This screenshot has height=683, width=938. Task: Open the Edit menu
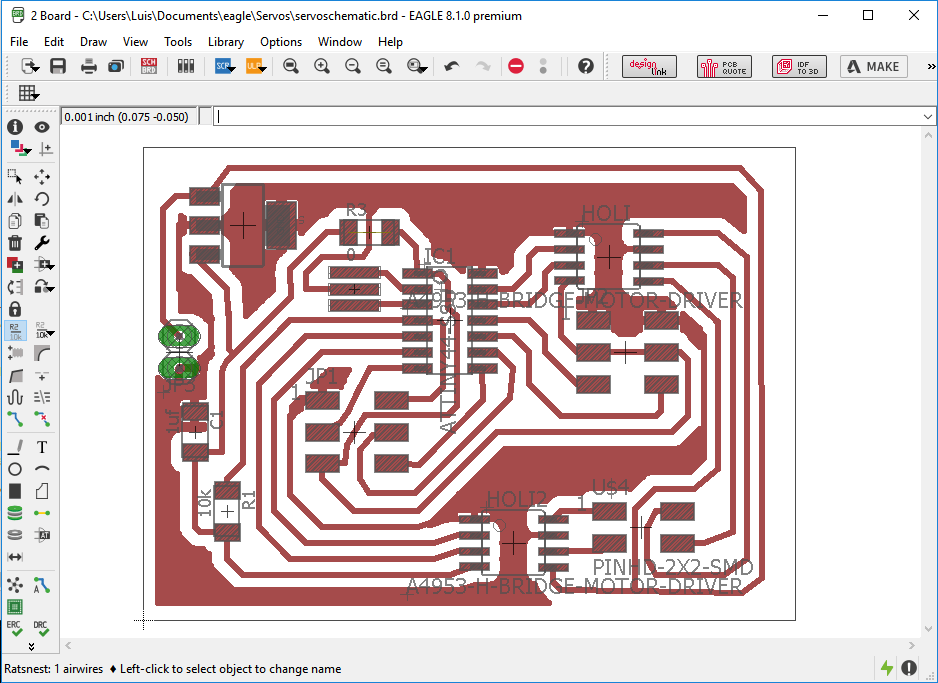(x=54, y=42)
